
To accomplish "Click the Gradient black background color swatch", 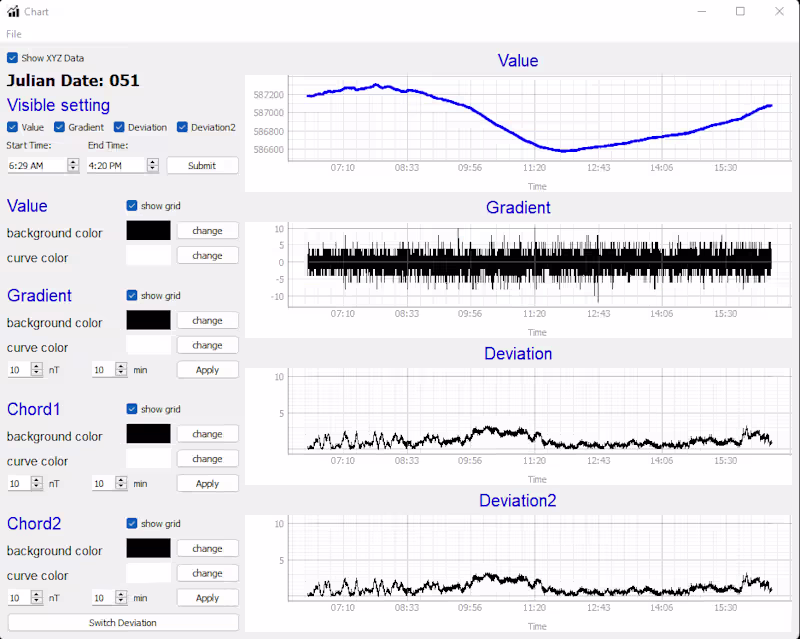I will tap(148, 320).
